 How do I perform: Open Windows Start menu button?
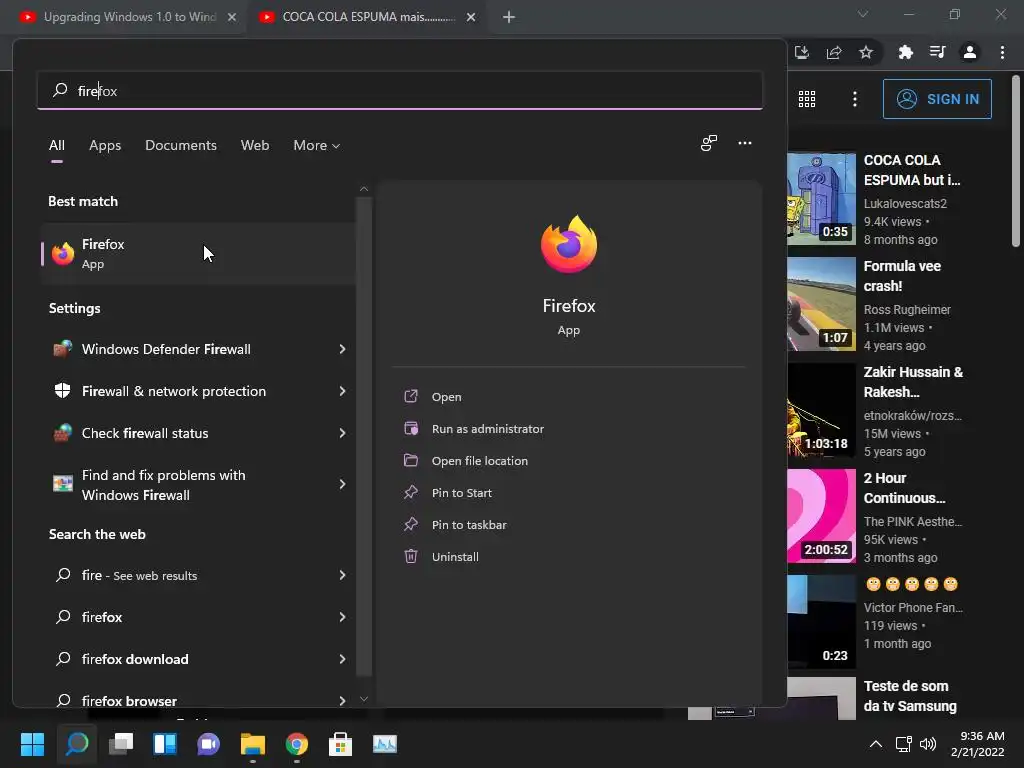click(x=32, y=744)
